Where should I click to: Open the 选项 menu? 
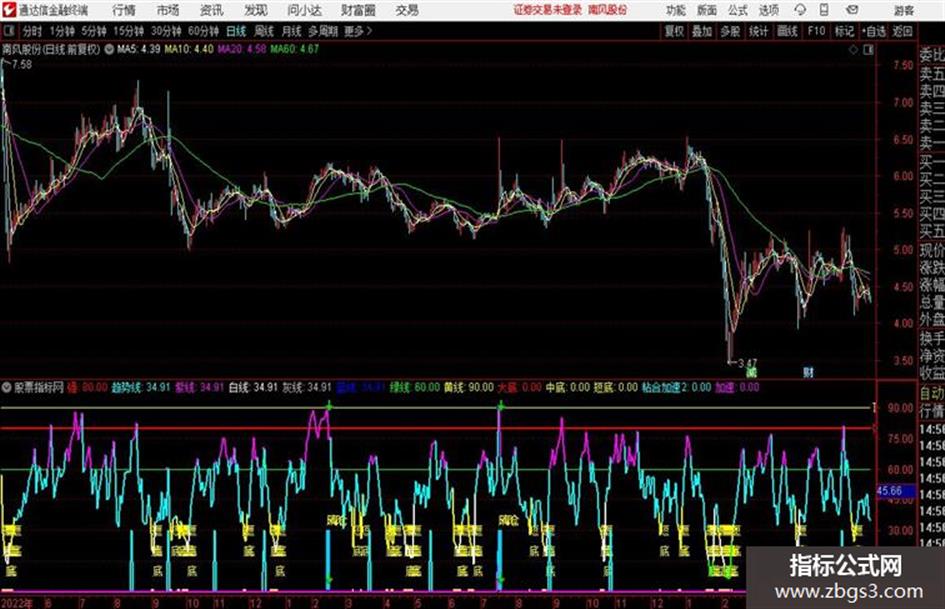point(769,10)
